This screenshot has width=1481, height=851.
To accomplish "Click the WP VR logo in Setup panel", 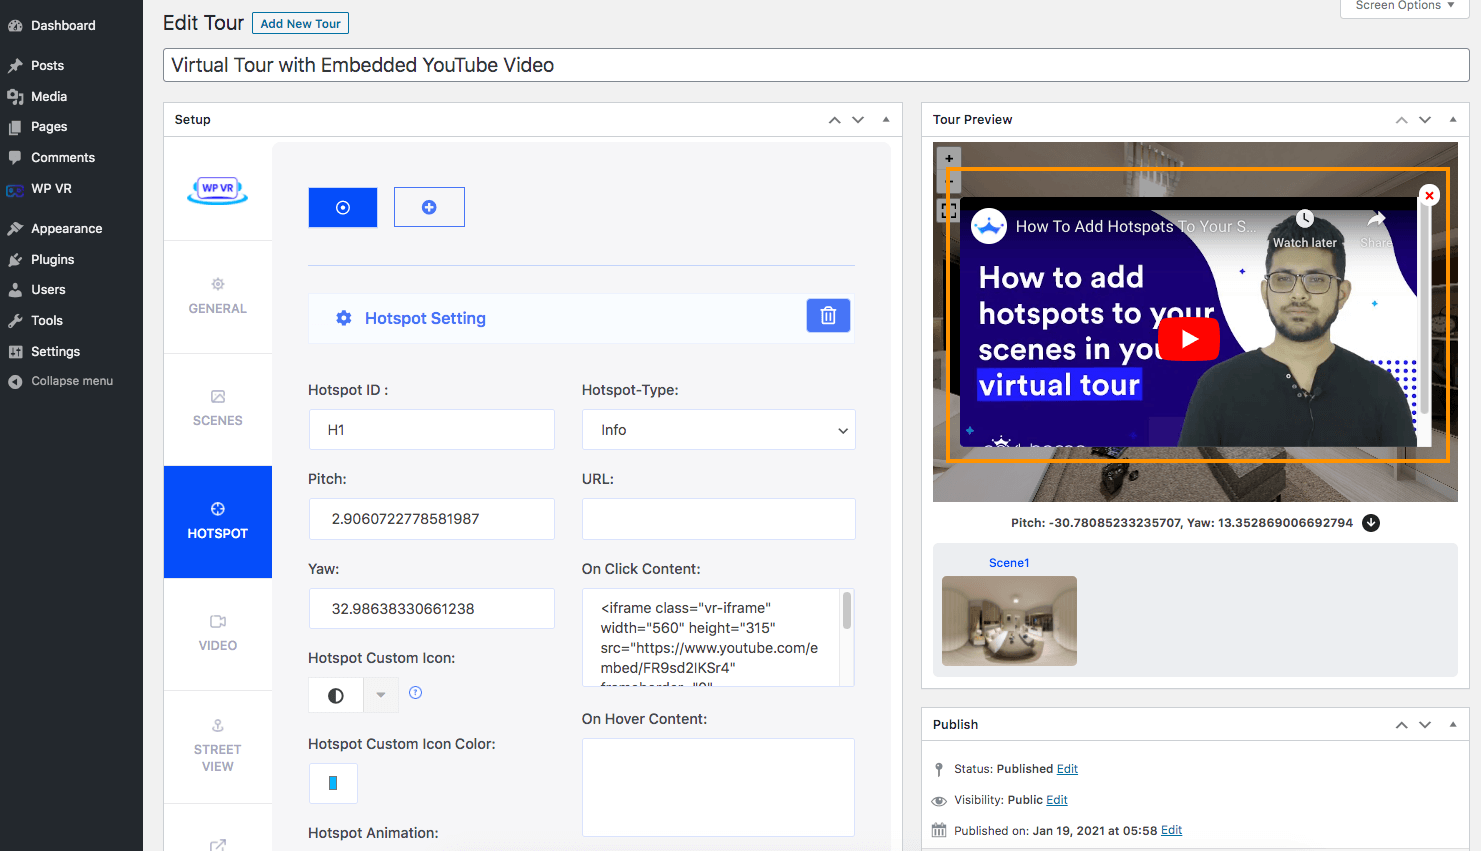I will (218, 189).
